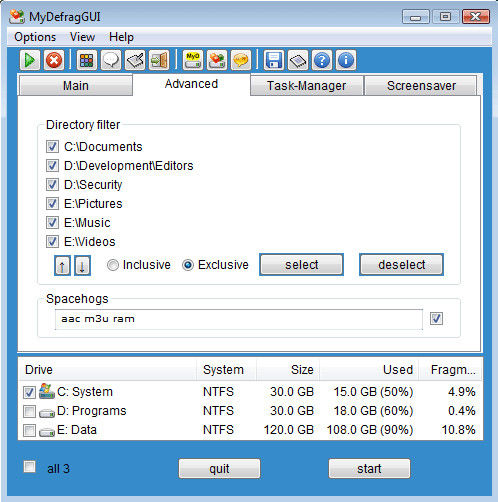Click the '120.0 GB' size value
Screen dimensions: 498x502
point(289,430)
